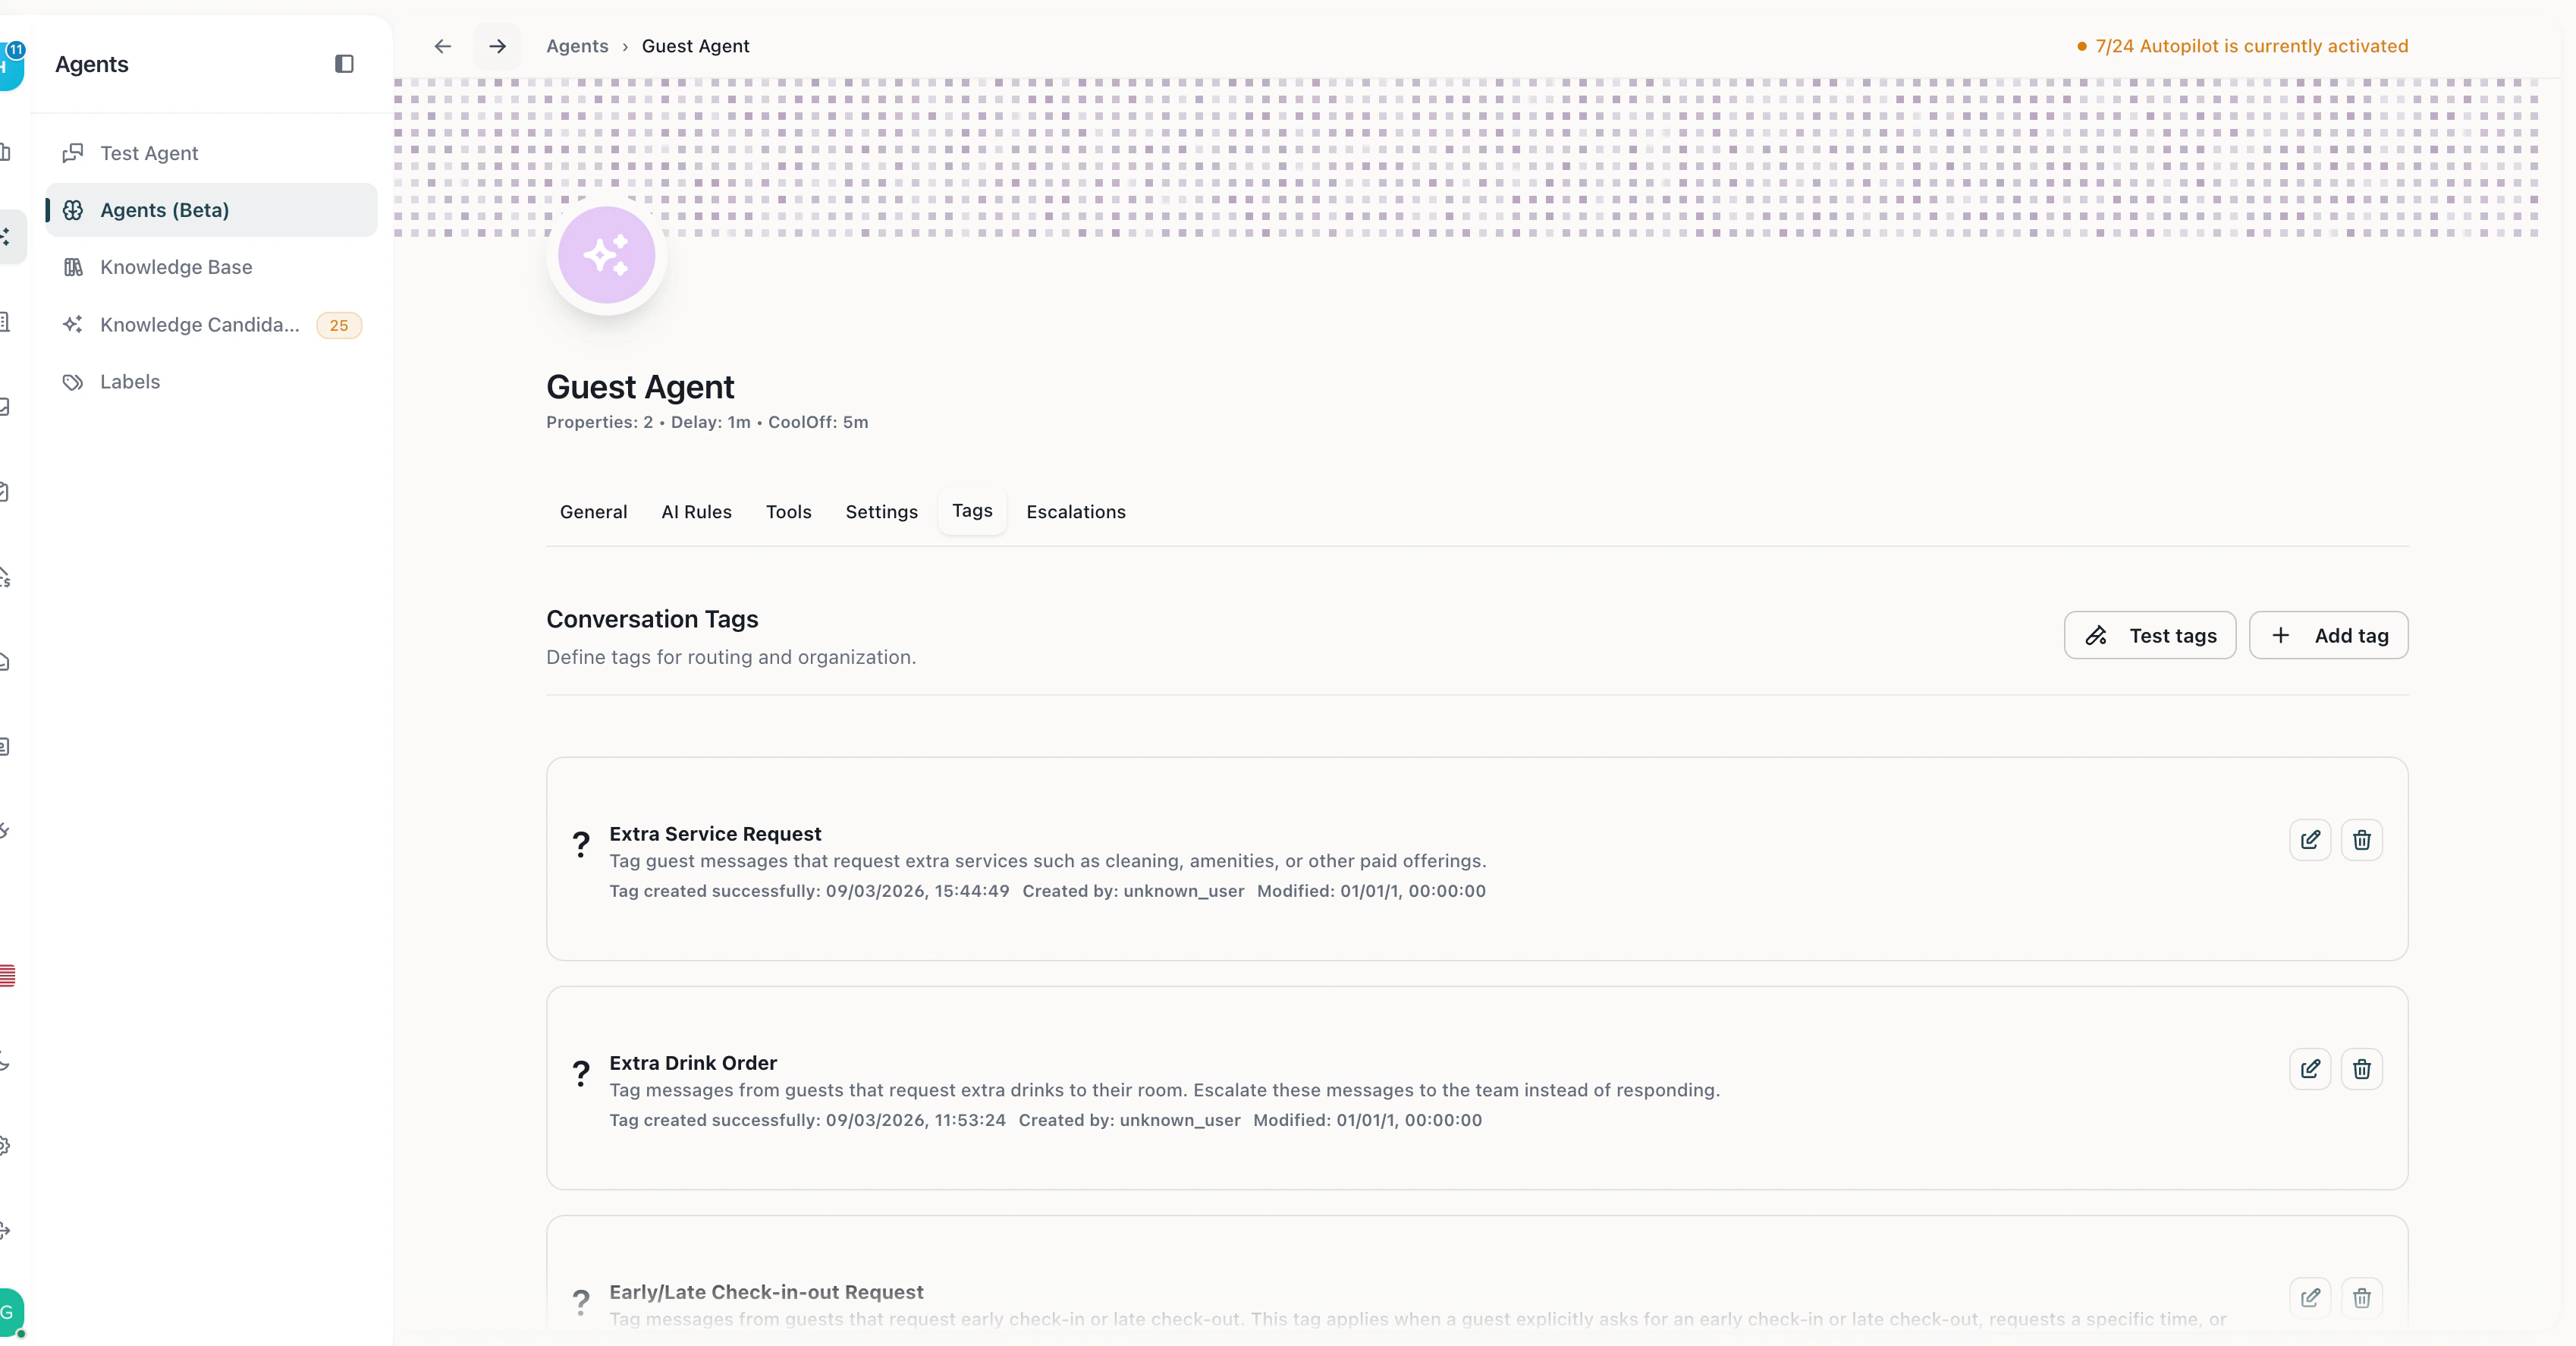The width and height of the screenshot is (2576, 1346).
Task: Open Knowledge Candidates with 25 badge
Action: point(199,325)
